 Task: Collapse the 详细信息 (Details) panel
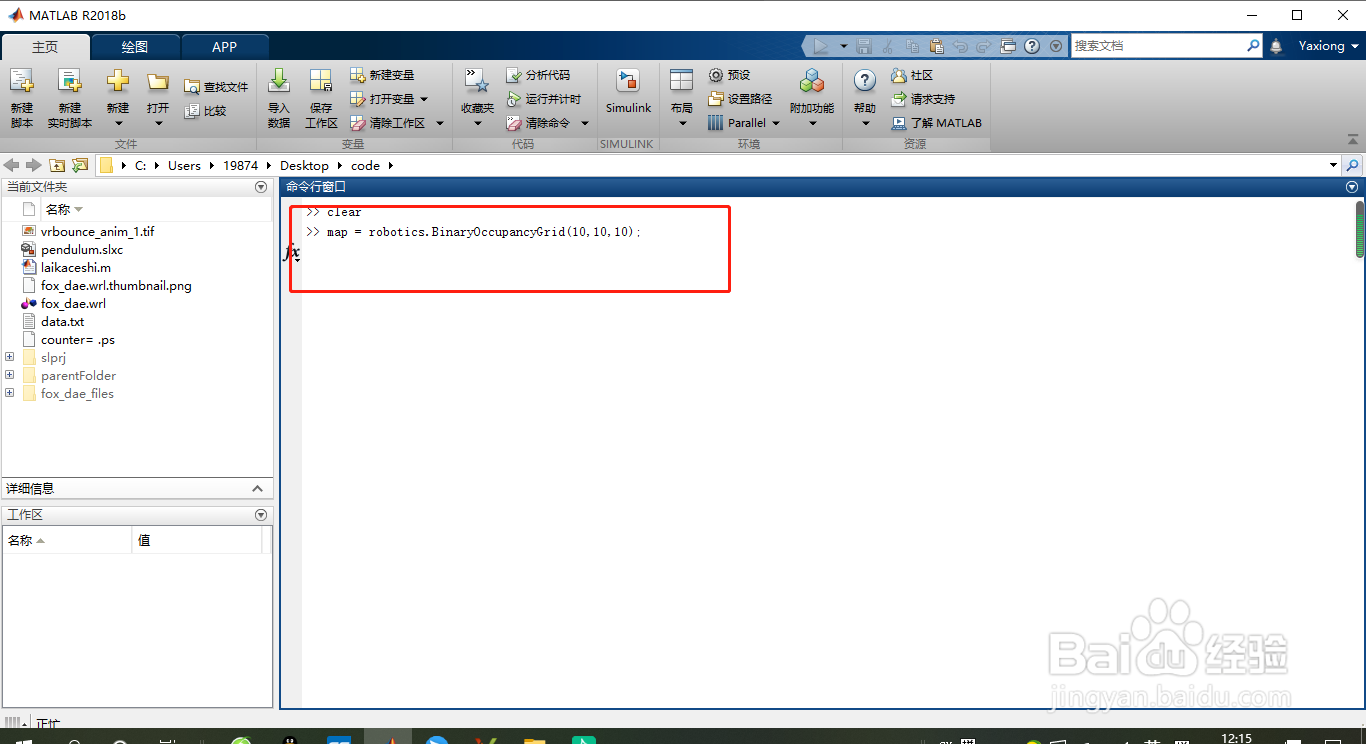coord(257,488)
